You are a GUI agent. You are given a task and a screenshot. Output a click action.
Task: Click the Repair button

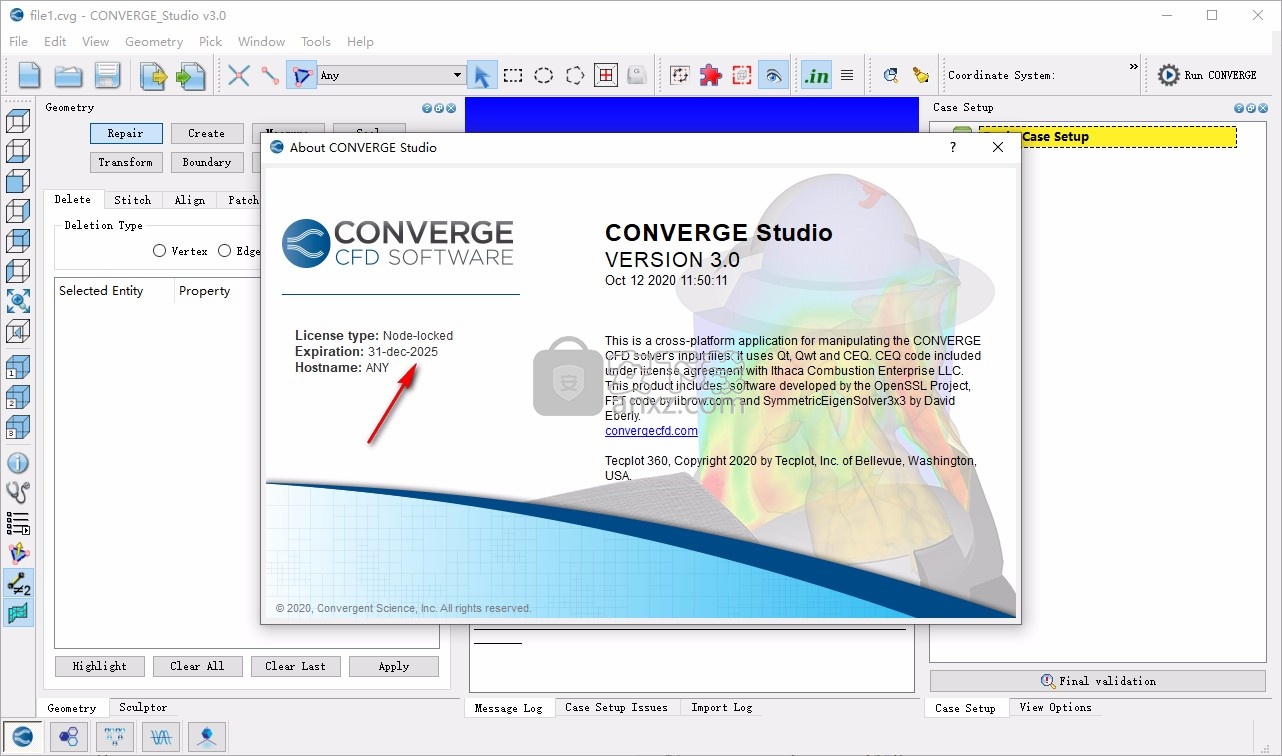[125, 133]
